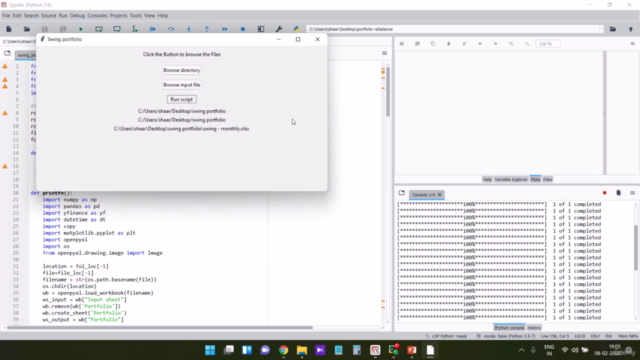Click LSP Python ready status entry
Image resolution: width=640 pixels, height=360 pixels.
pos(446,336)
